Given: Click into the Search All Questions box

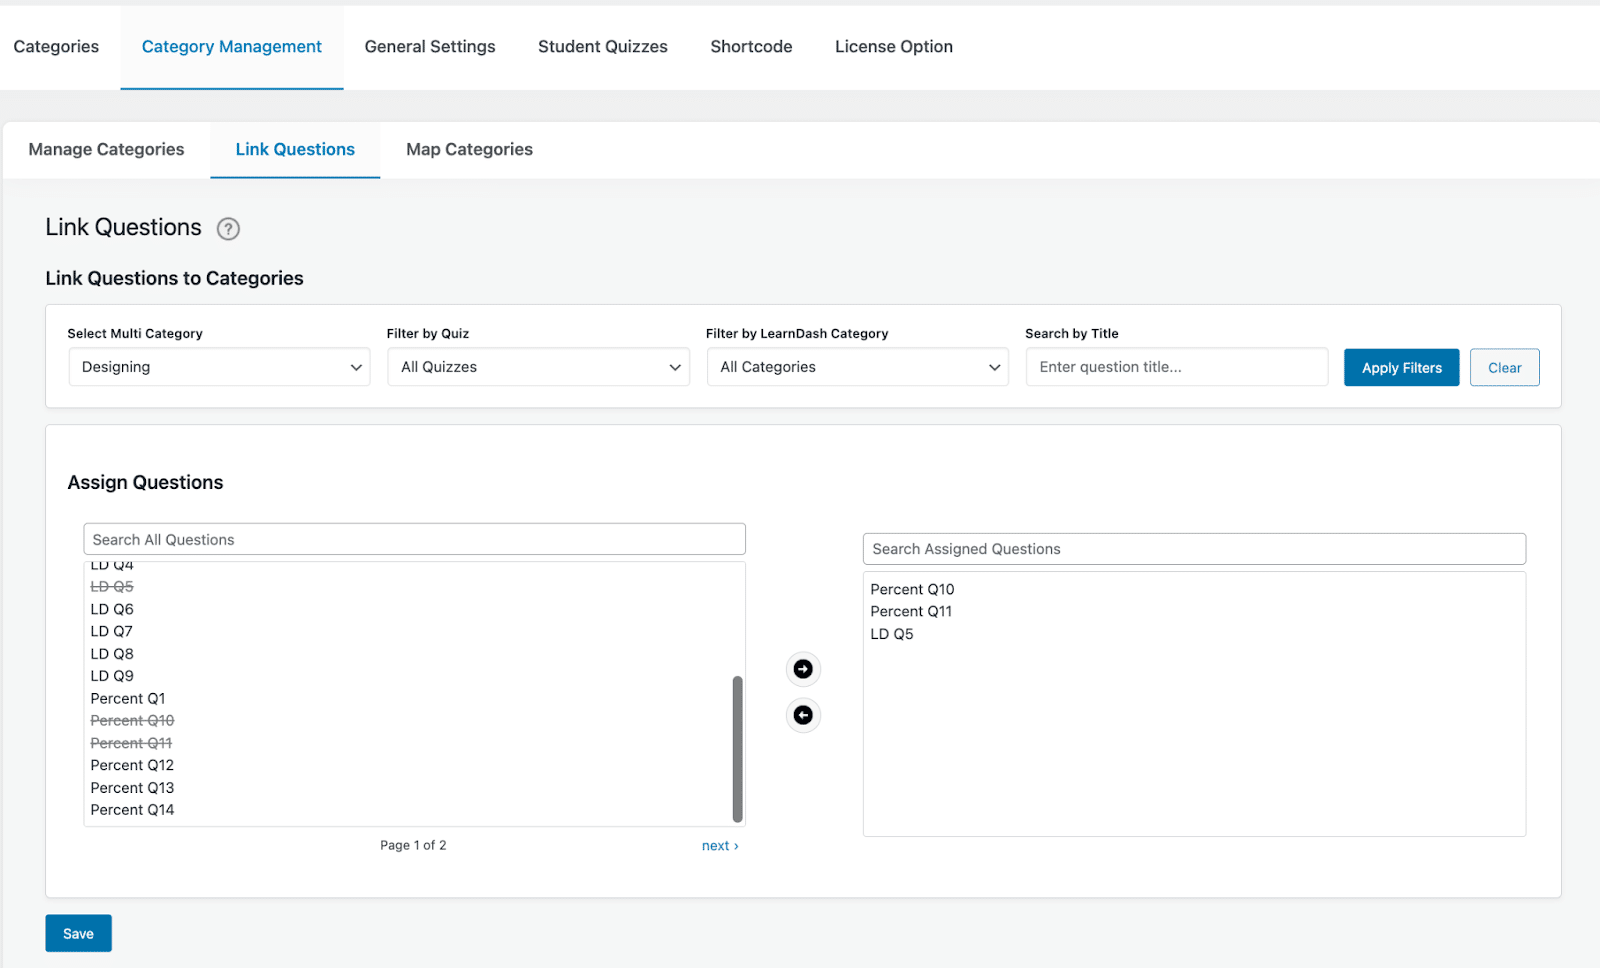Looking at the screenshot, I should click(x=414, y=539).
